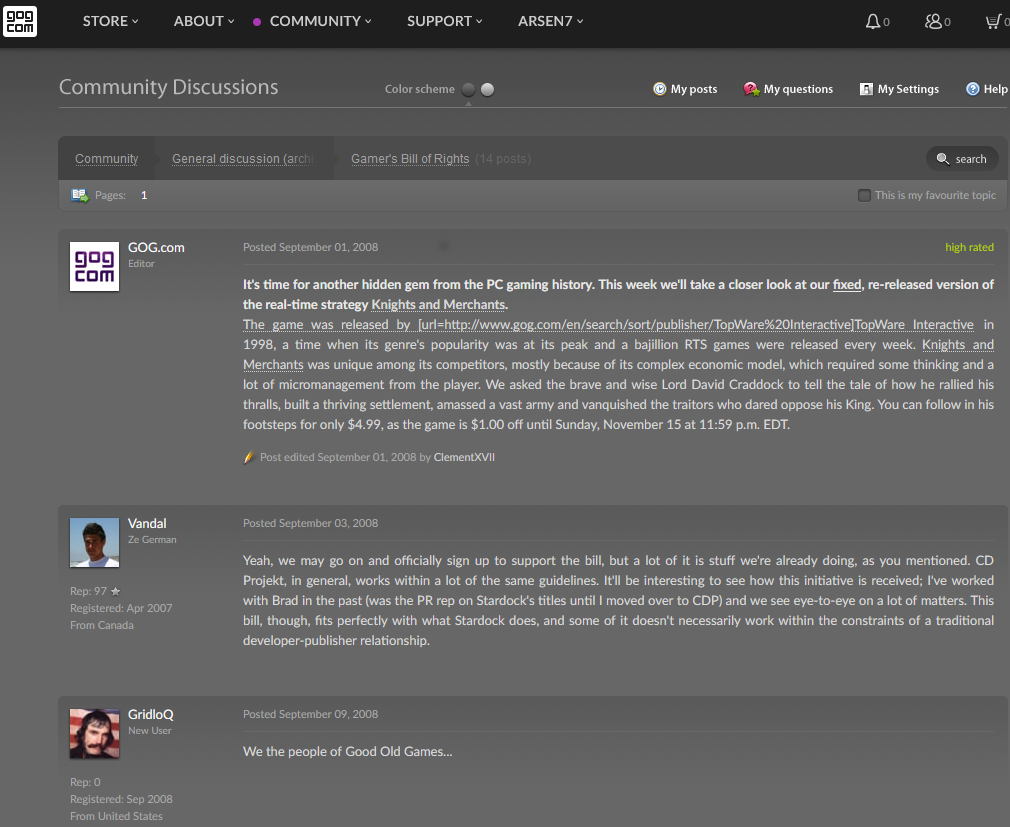Image resolution: width=1010 pixels, height=827 pixels.
Task: Click 'Posted September 03, 2008' date
Action: coord(310,524)
